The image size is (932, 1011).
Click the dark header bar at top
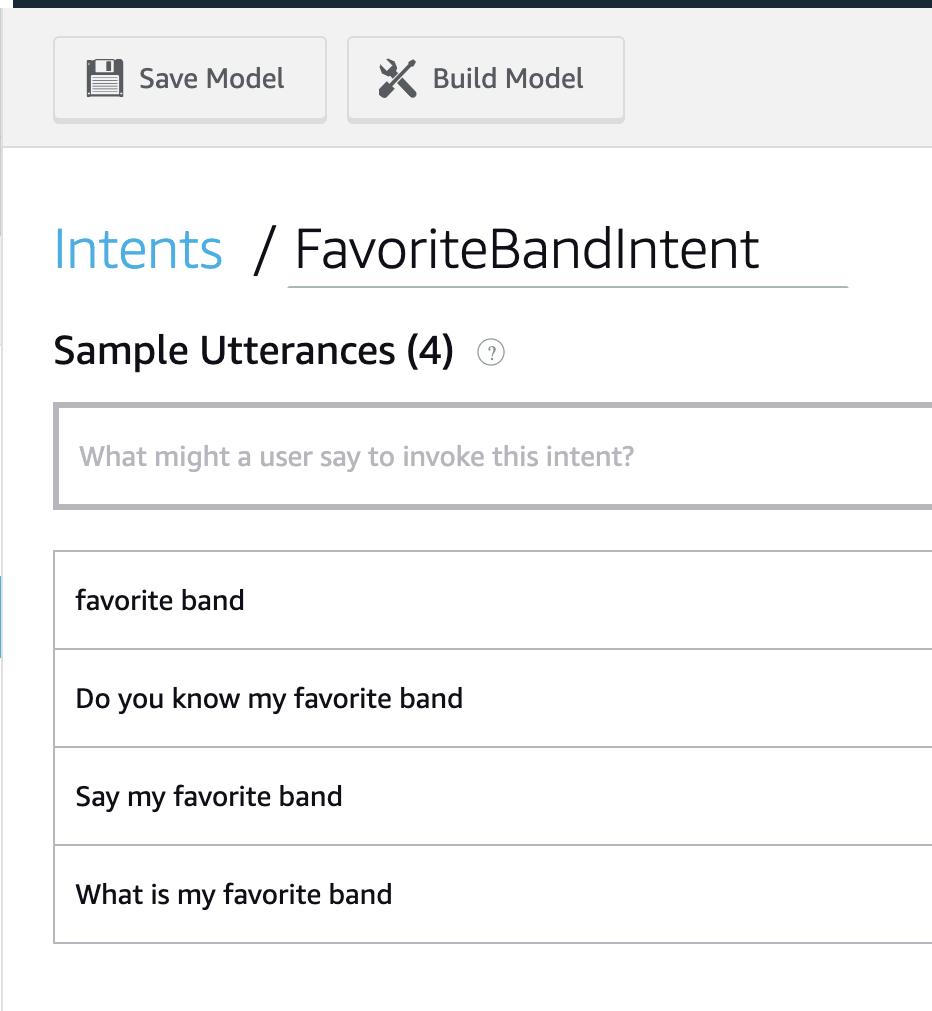[x=466, y=4]
